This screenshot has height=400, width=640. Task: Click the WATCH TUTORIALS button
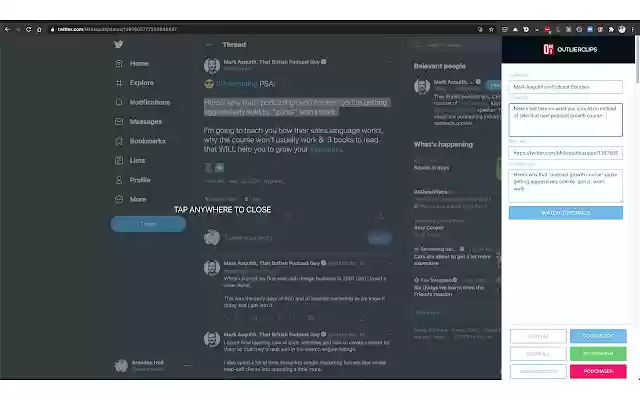click(x=565, y=213)
